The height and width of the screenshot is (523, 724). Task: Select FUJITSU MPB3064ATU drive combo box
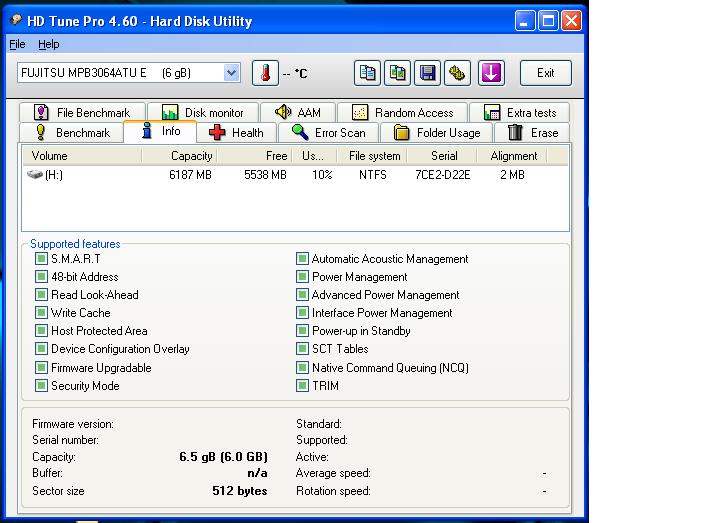129,73
